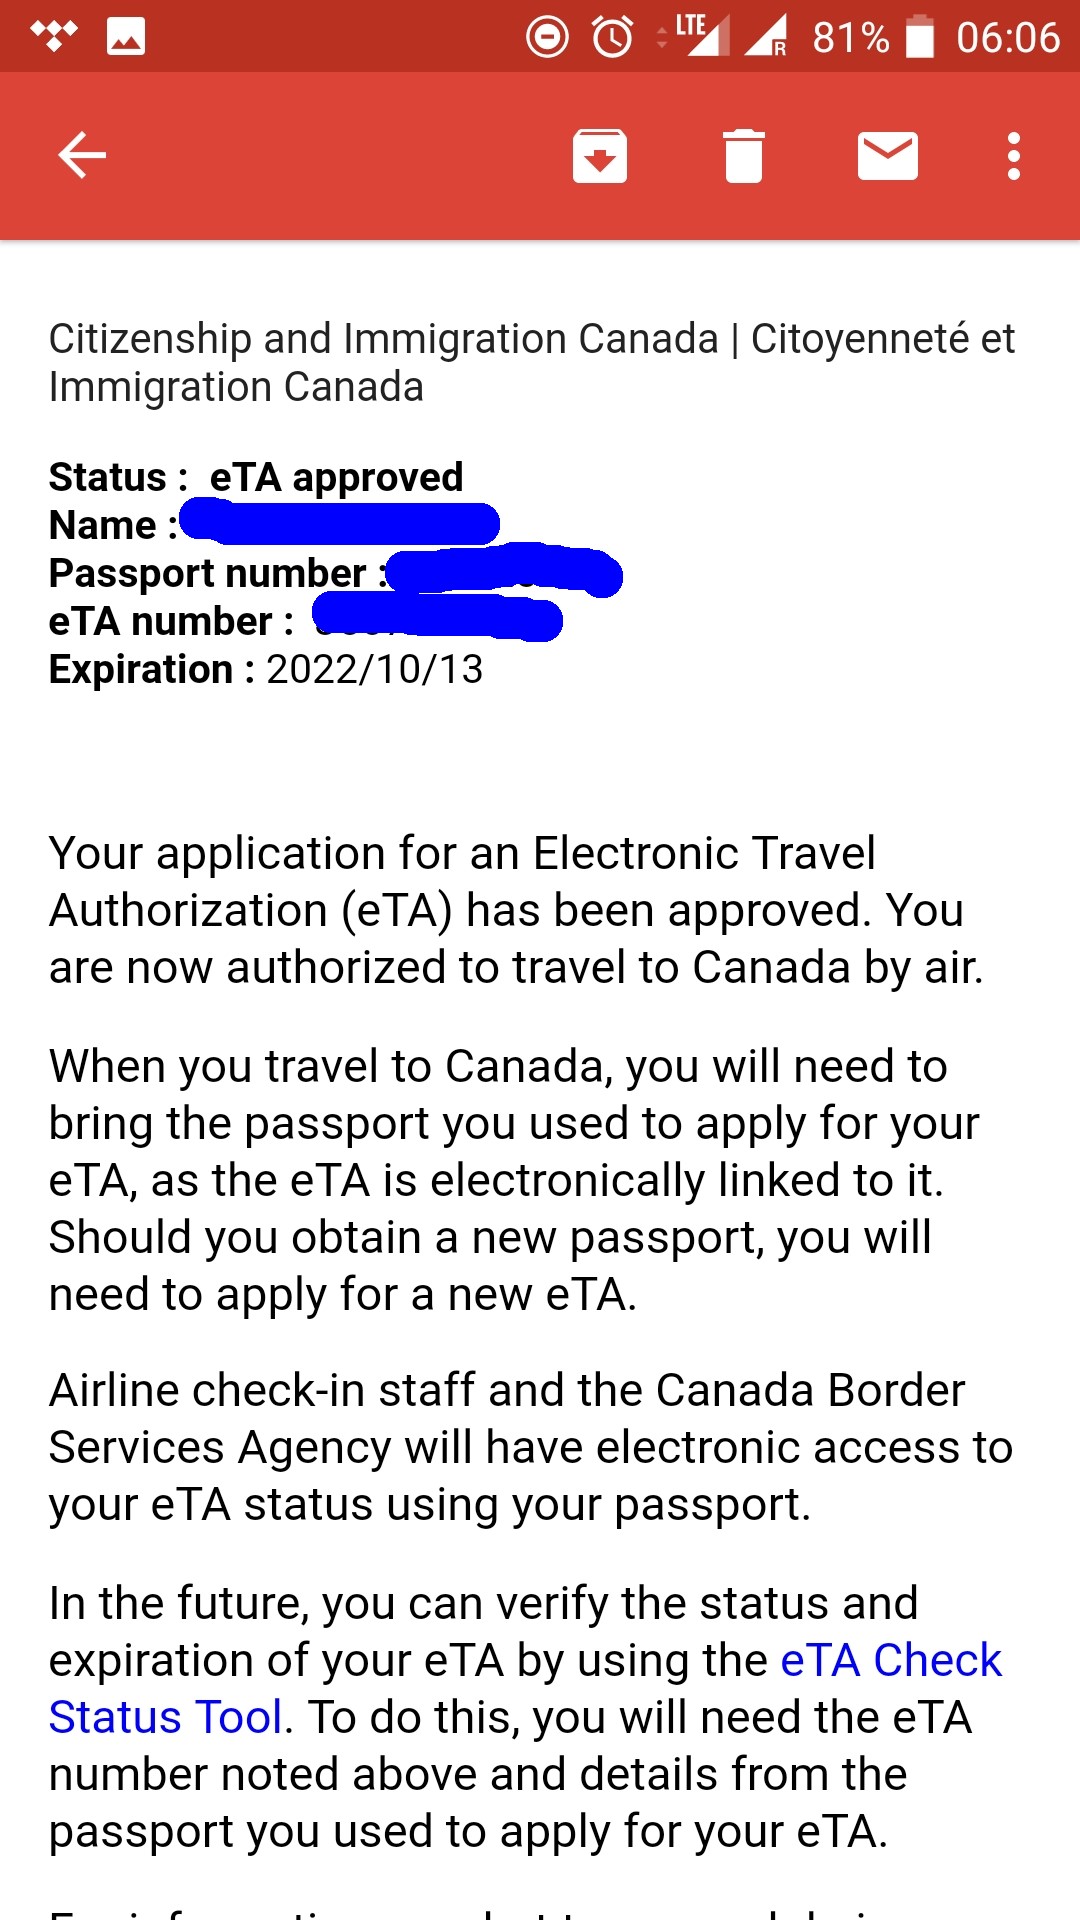Image resolution: width=1080 pixels, height=1920 pixels.
Task: Tap the Citizenship and Immigration Canada header
Action: click(x=532, y=363)
